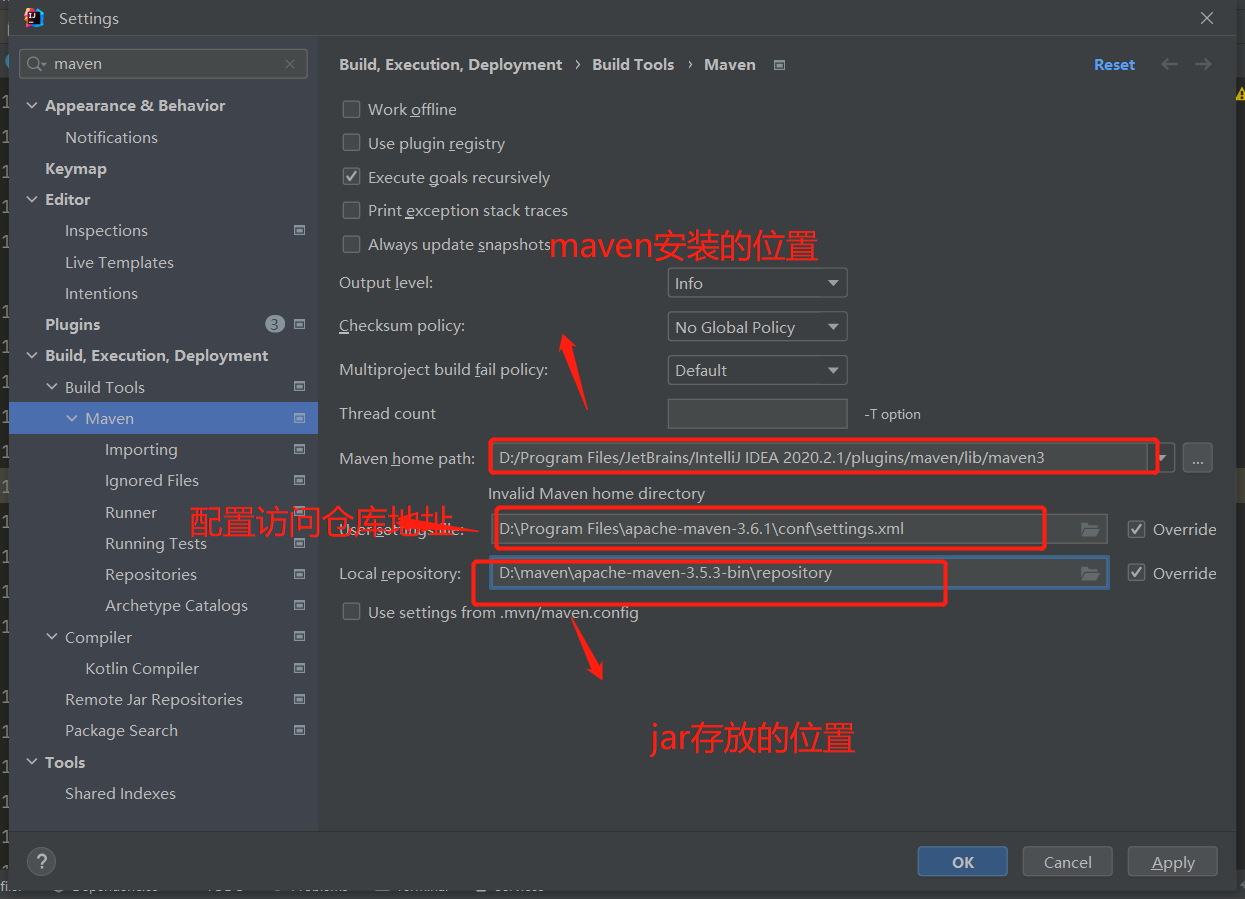Click the project icon beside Archetype Catalogs
Image resolution: width=1245 pixels, height=899 pixels.
[299, 605]
